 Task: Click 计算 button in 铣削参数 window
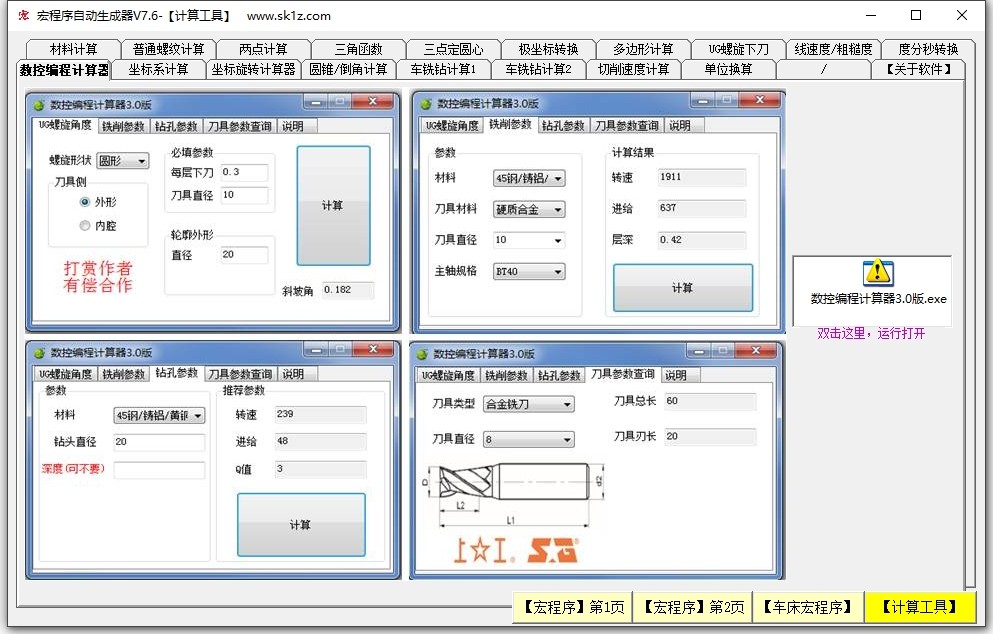click(x=683, y=288)
